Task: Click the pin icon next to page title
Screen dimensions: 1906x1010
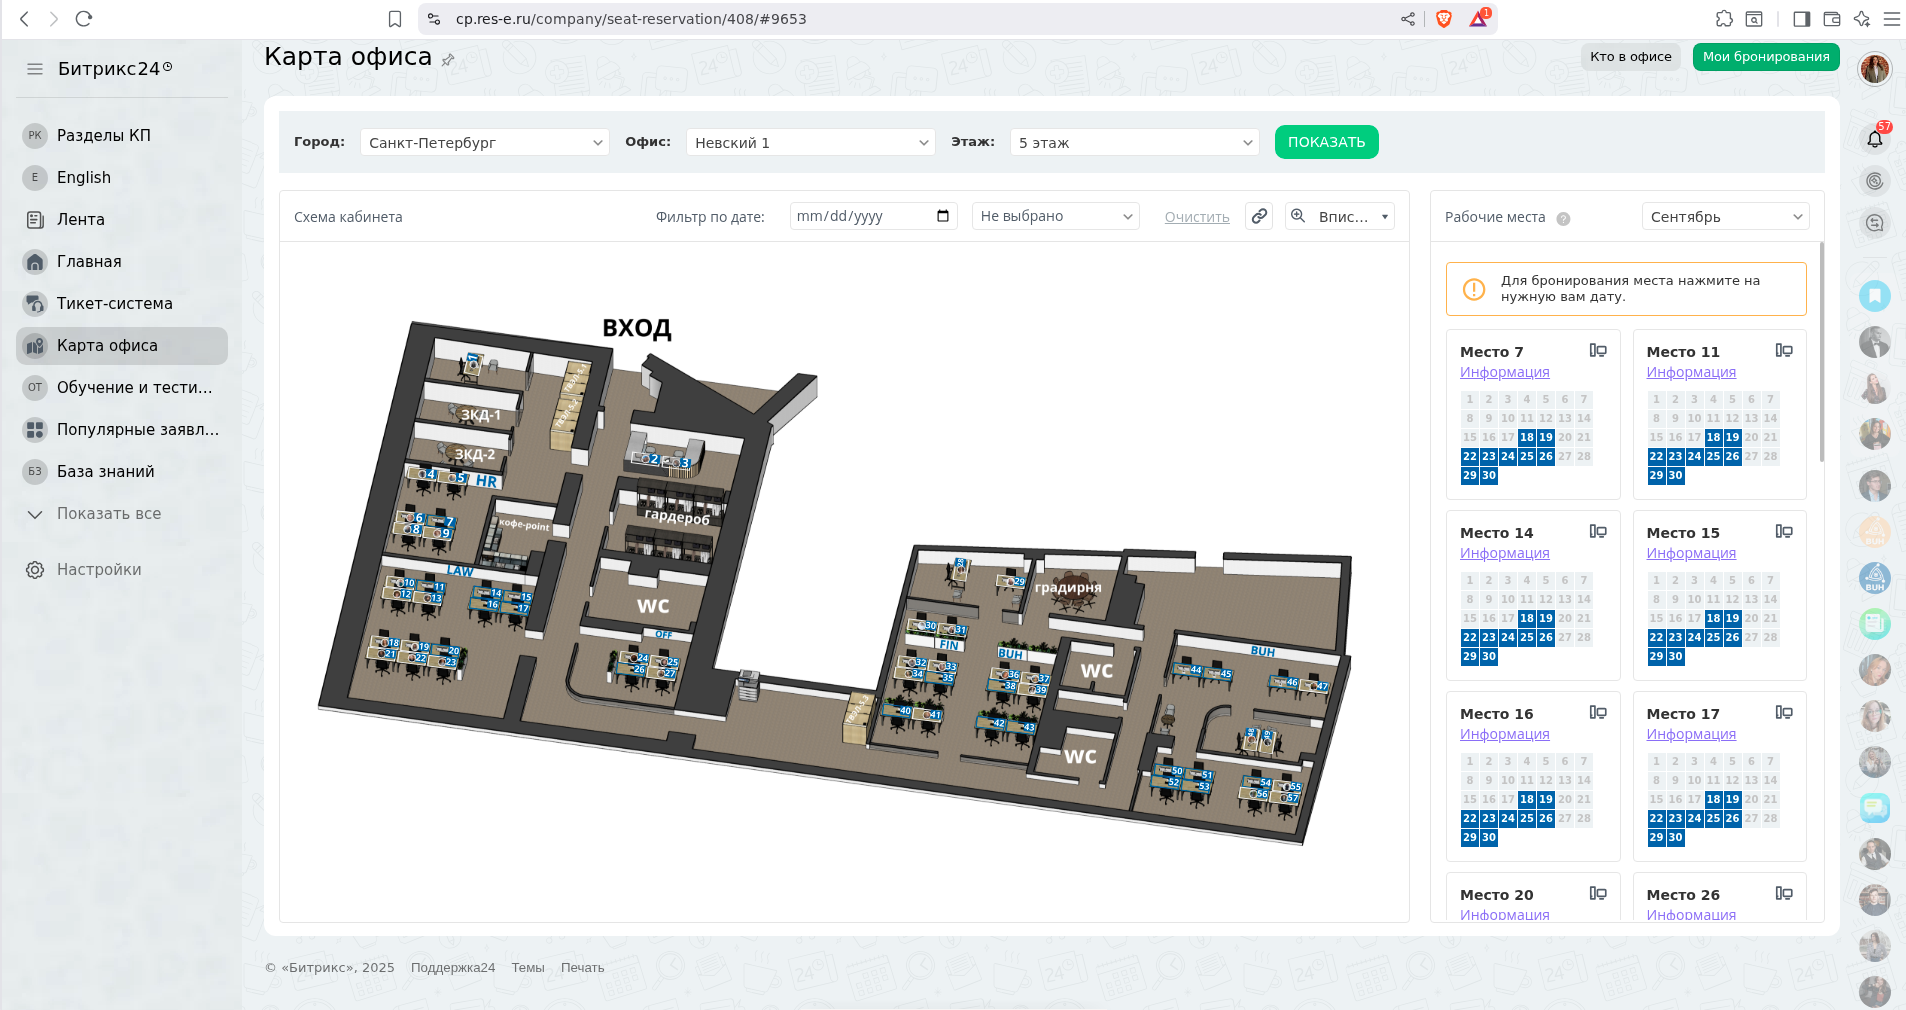Action: [x=448, y=60]
